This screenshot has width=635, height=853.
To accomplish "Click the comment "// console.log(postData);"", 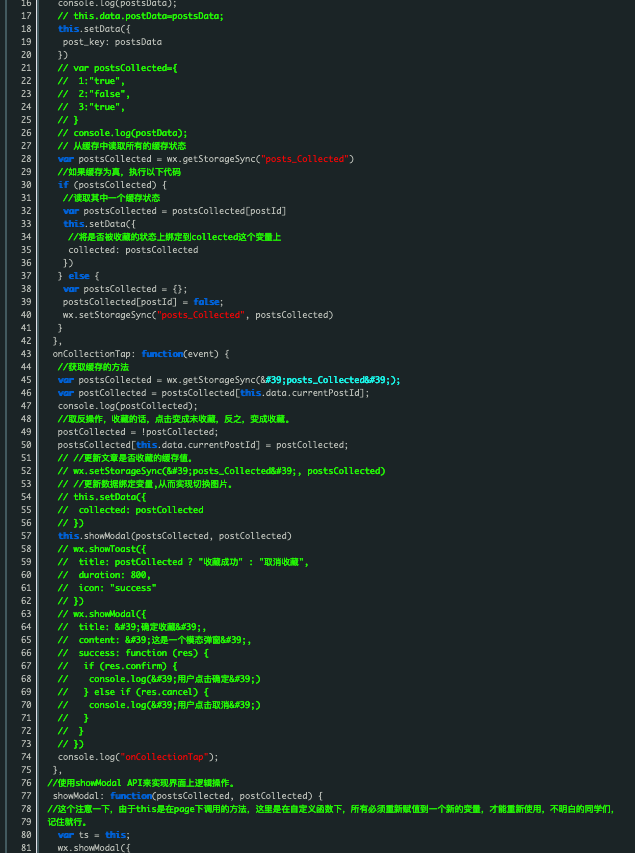I will 122,133.
